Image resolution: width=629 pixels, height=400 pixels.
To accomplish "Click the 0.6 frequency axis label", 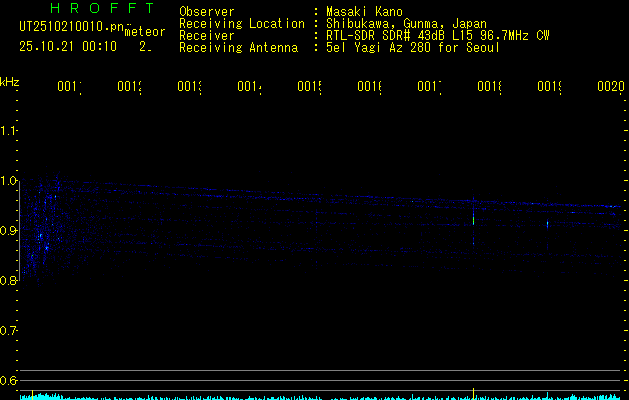I will 9,380.
